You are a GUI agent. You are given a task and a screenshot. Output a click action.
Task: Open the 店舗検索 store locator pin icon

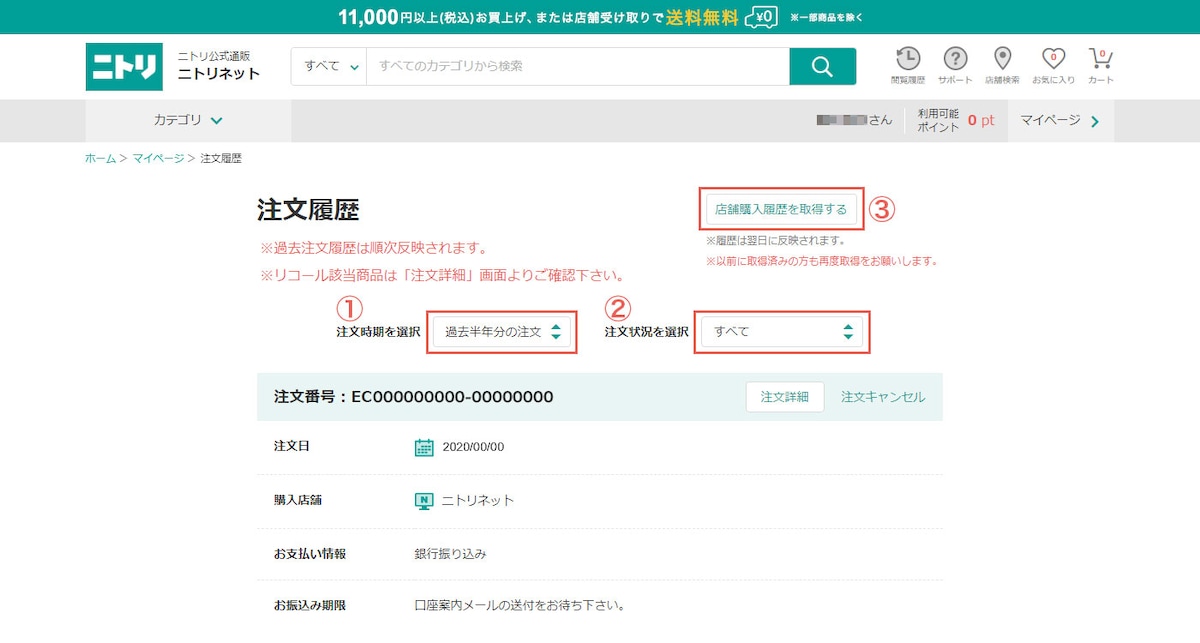coord(1003,63)
